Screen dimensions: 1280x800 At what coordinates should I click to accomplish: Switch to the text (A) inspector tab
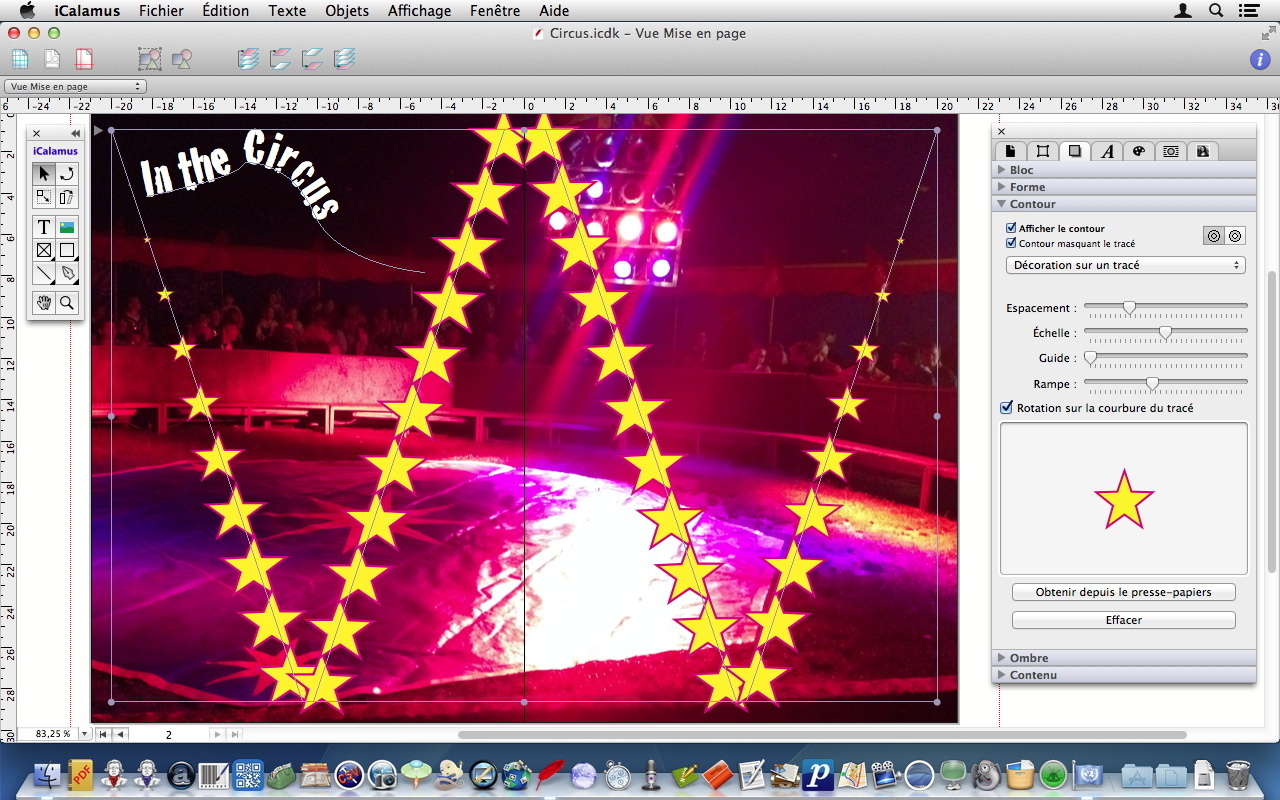click(x=1107, y=151)
